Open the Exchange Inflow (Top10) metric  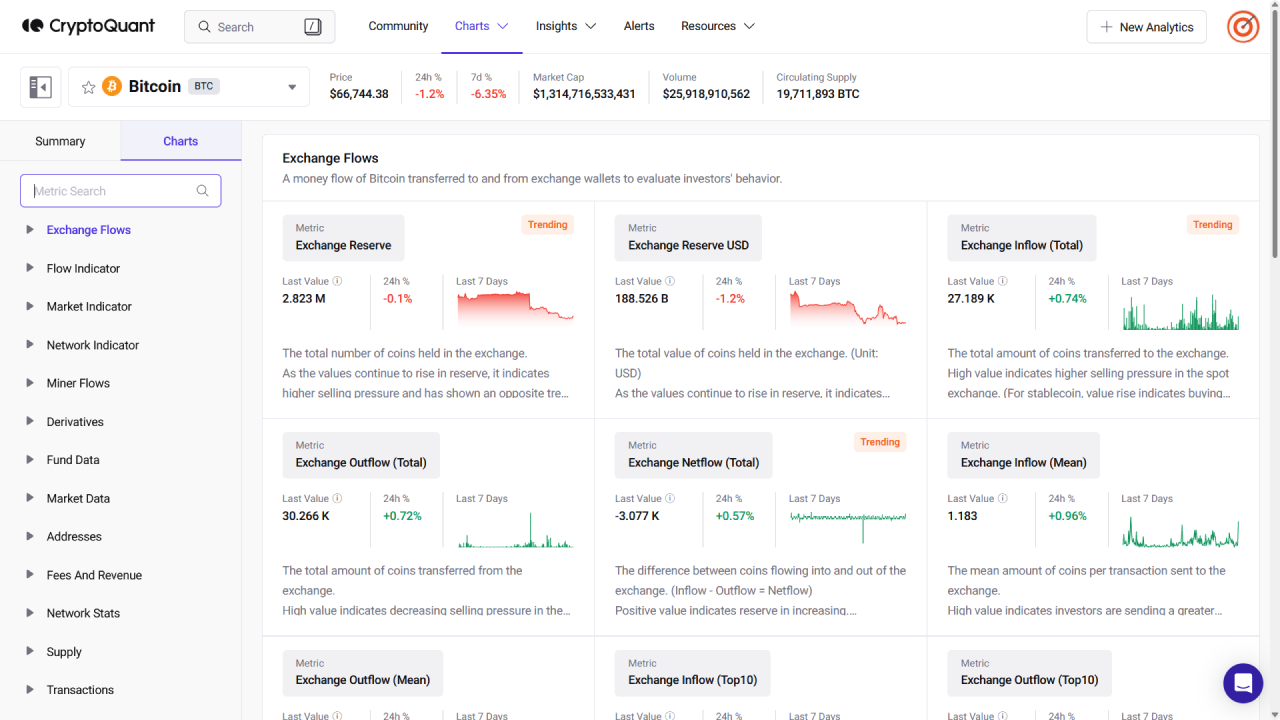click(x=692, y=672)
